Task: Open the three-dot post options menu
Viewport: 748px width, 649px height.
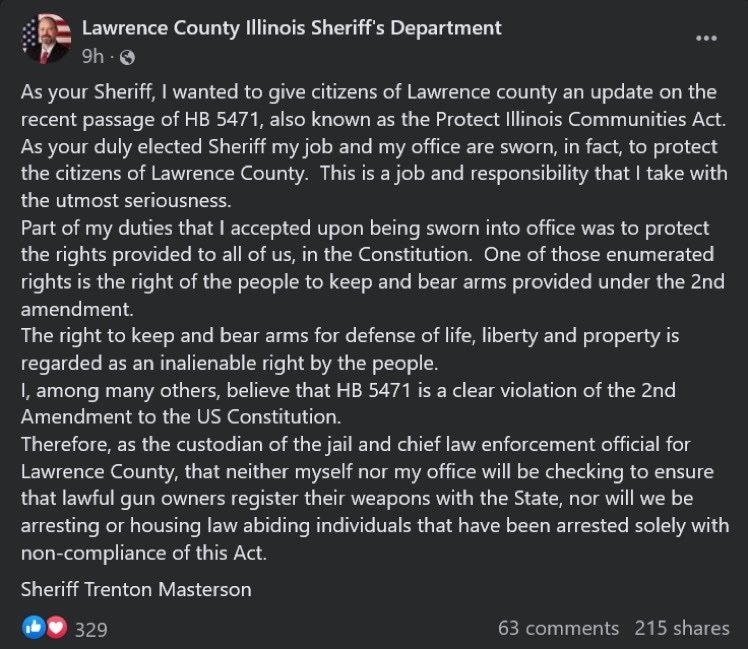Action: (706, 38)
